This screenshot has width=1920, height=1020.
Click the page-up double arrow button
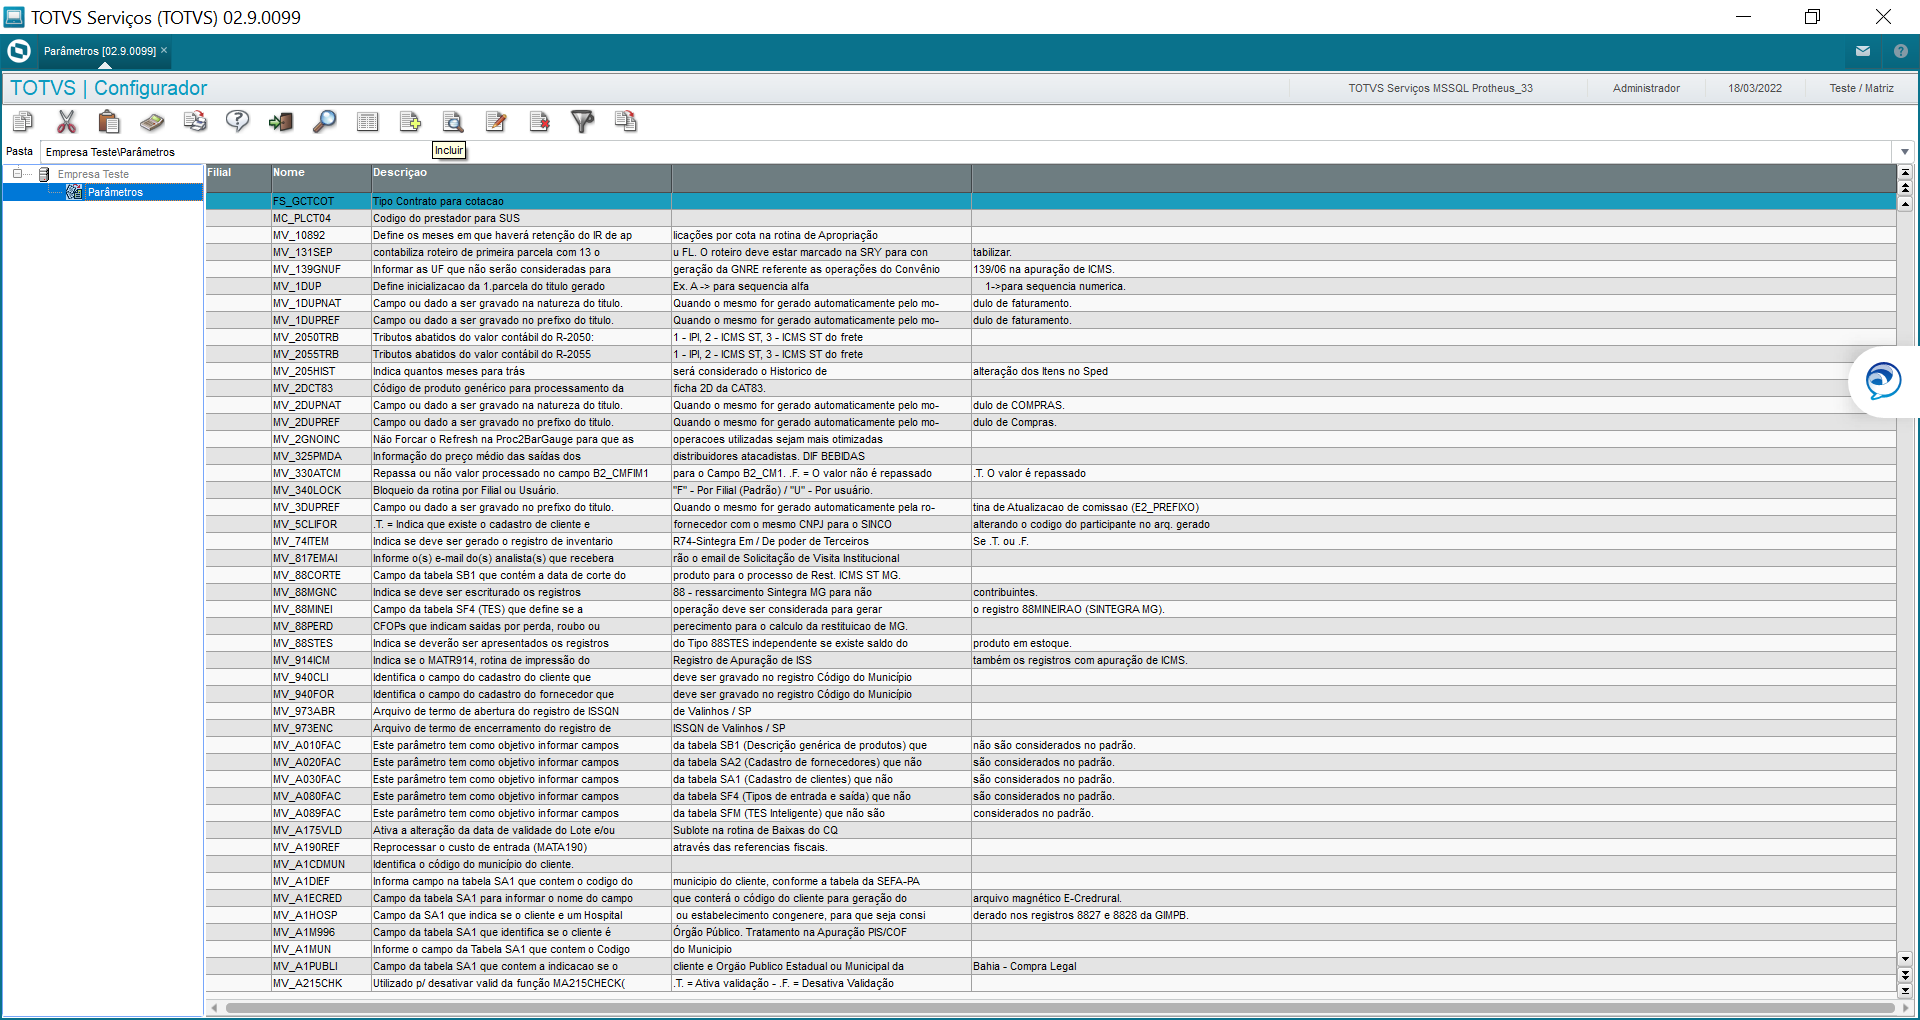point(1905,188)
